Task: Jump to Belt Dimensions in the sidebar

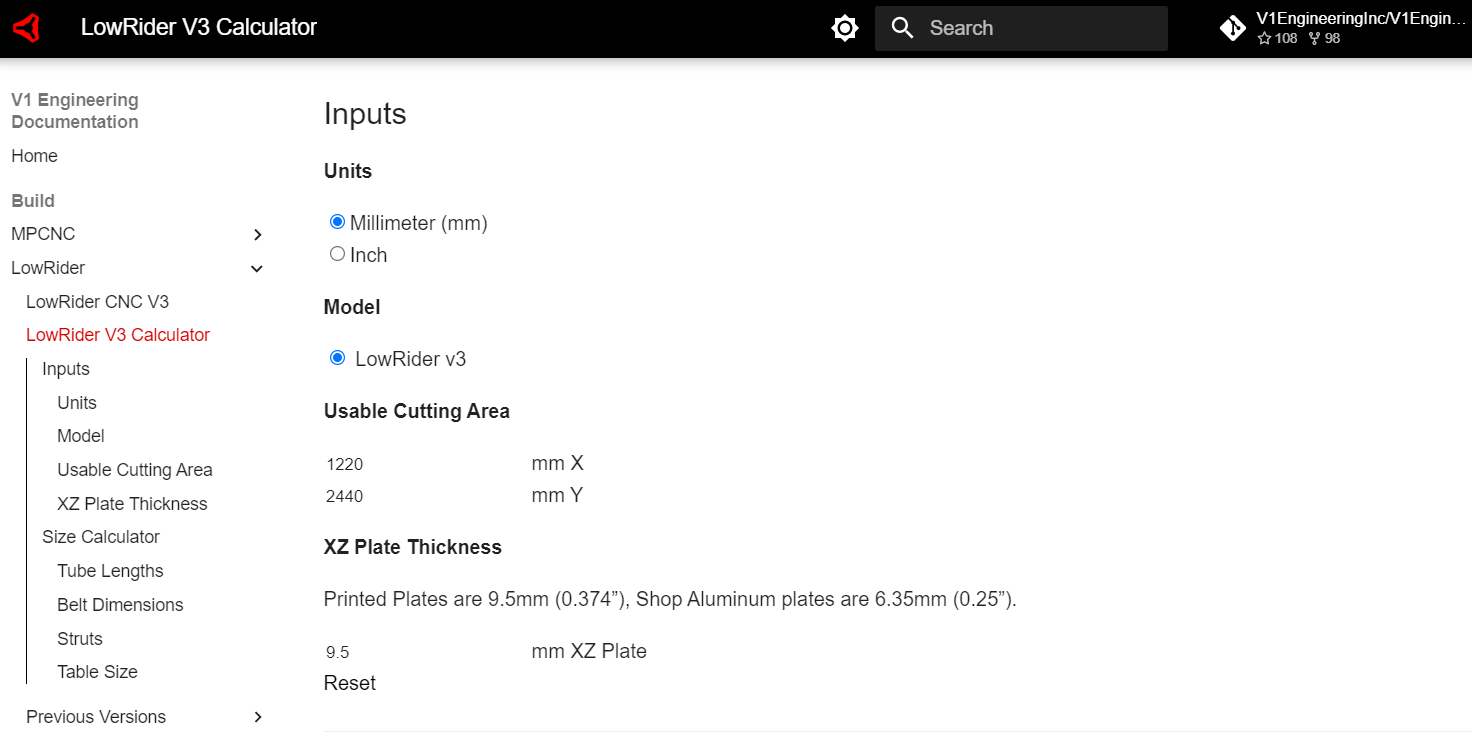Action: pos(120,604)
